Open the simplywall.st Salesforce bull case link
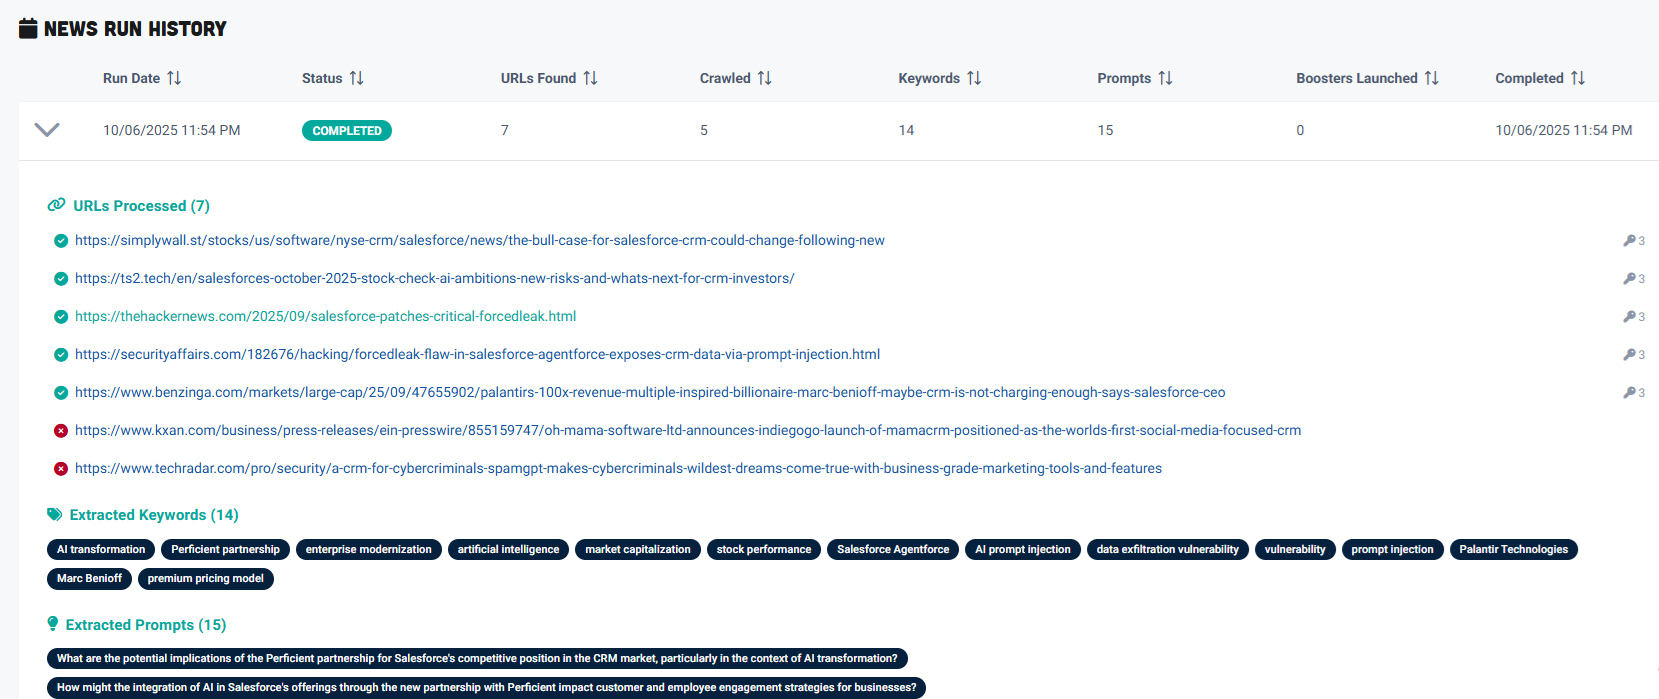Image resolution: width=1659 pixels, height=699 pixels. [x=480, y=240]
